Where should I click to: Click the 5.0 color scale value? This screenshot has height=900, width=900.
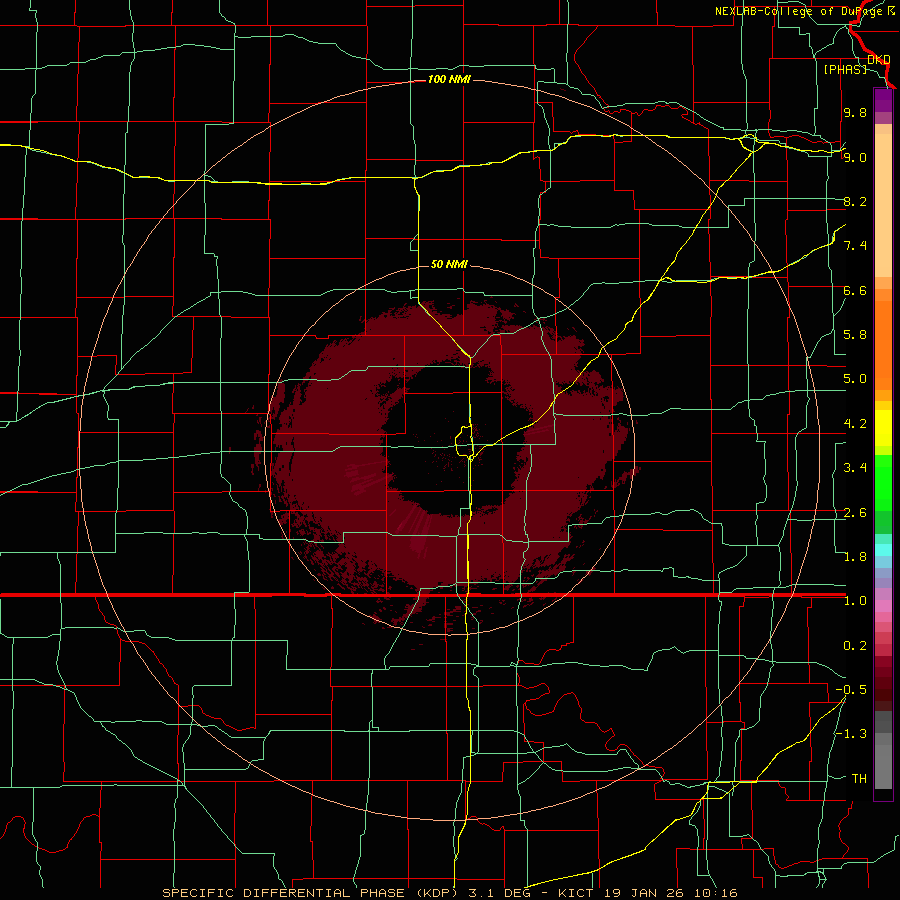(x=855, y=379)
